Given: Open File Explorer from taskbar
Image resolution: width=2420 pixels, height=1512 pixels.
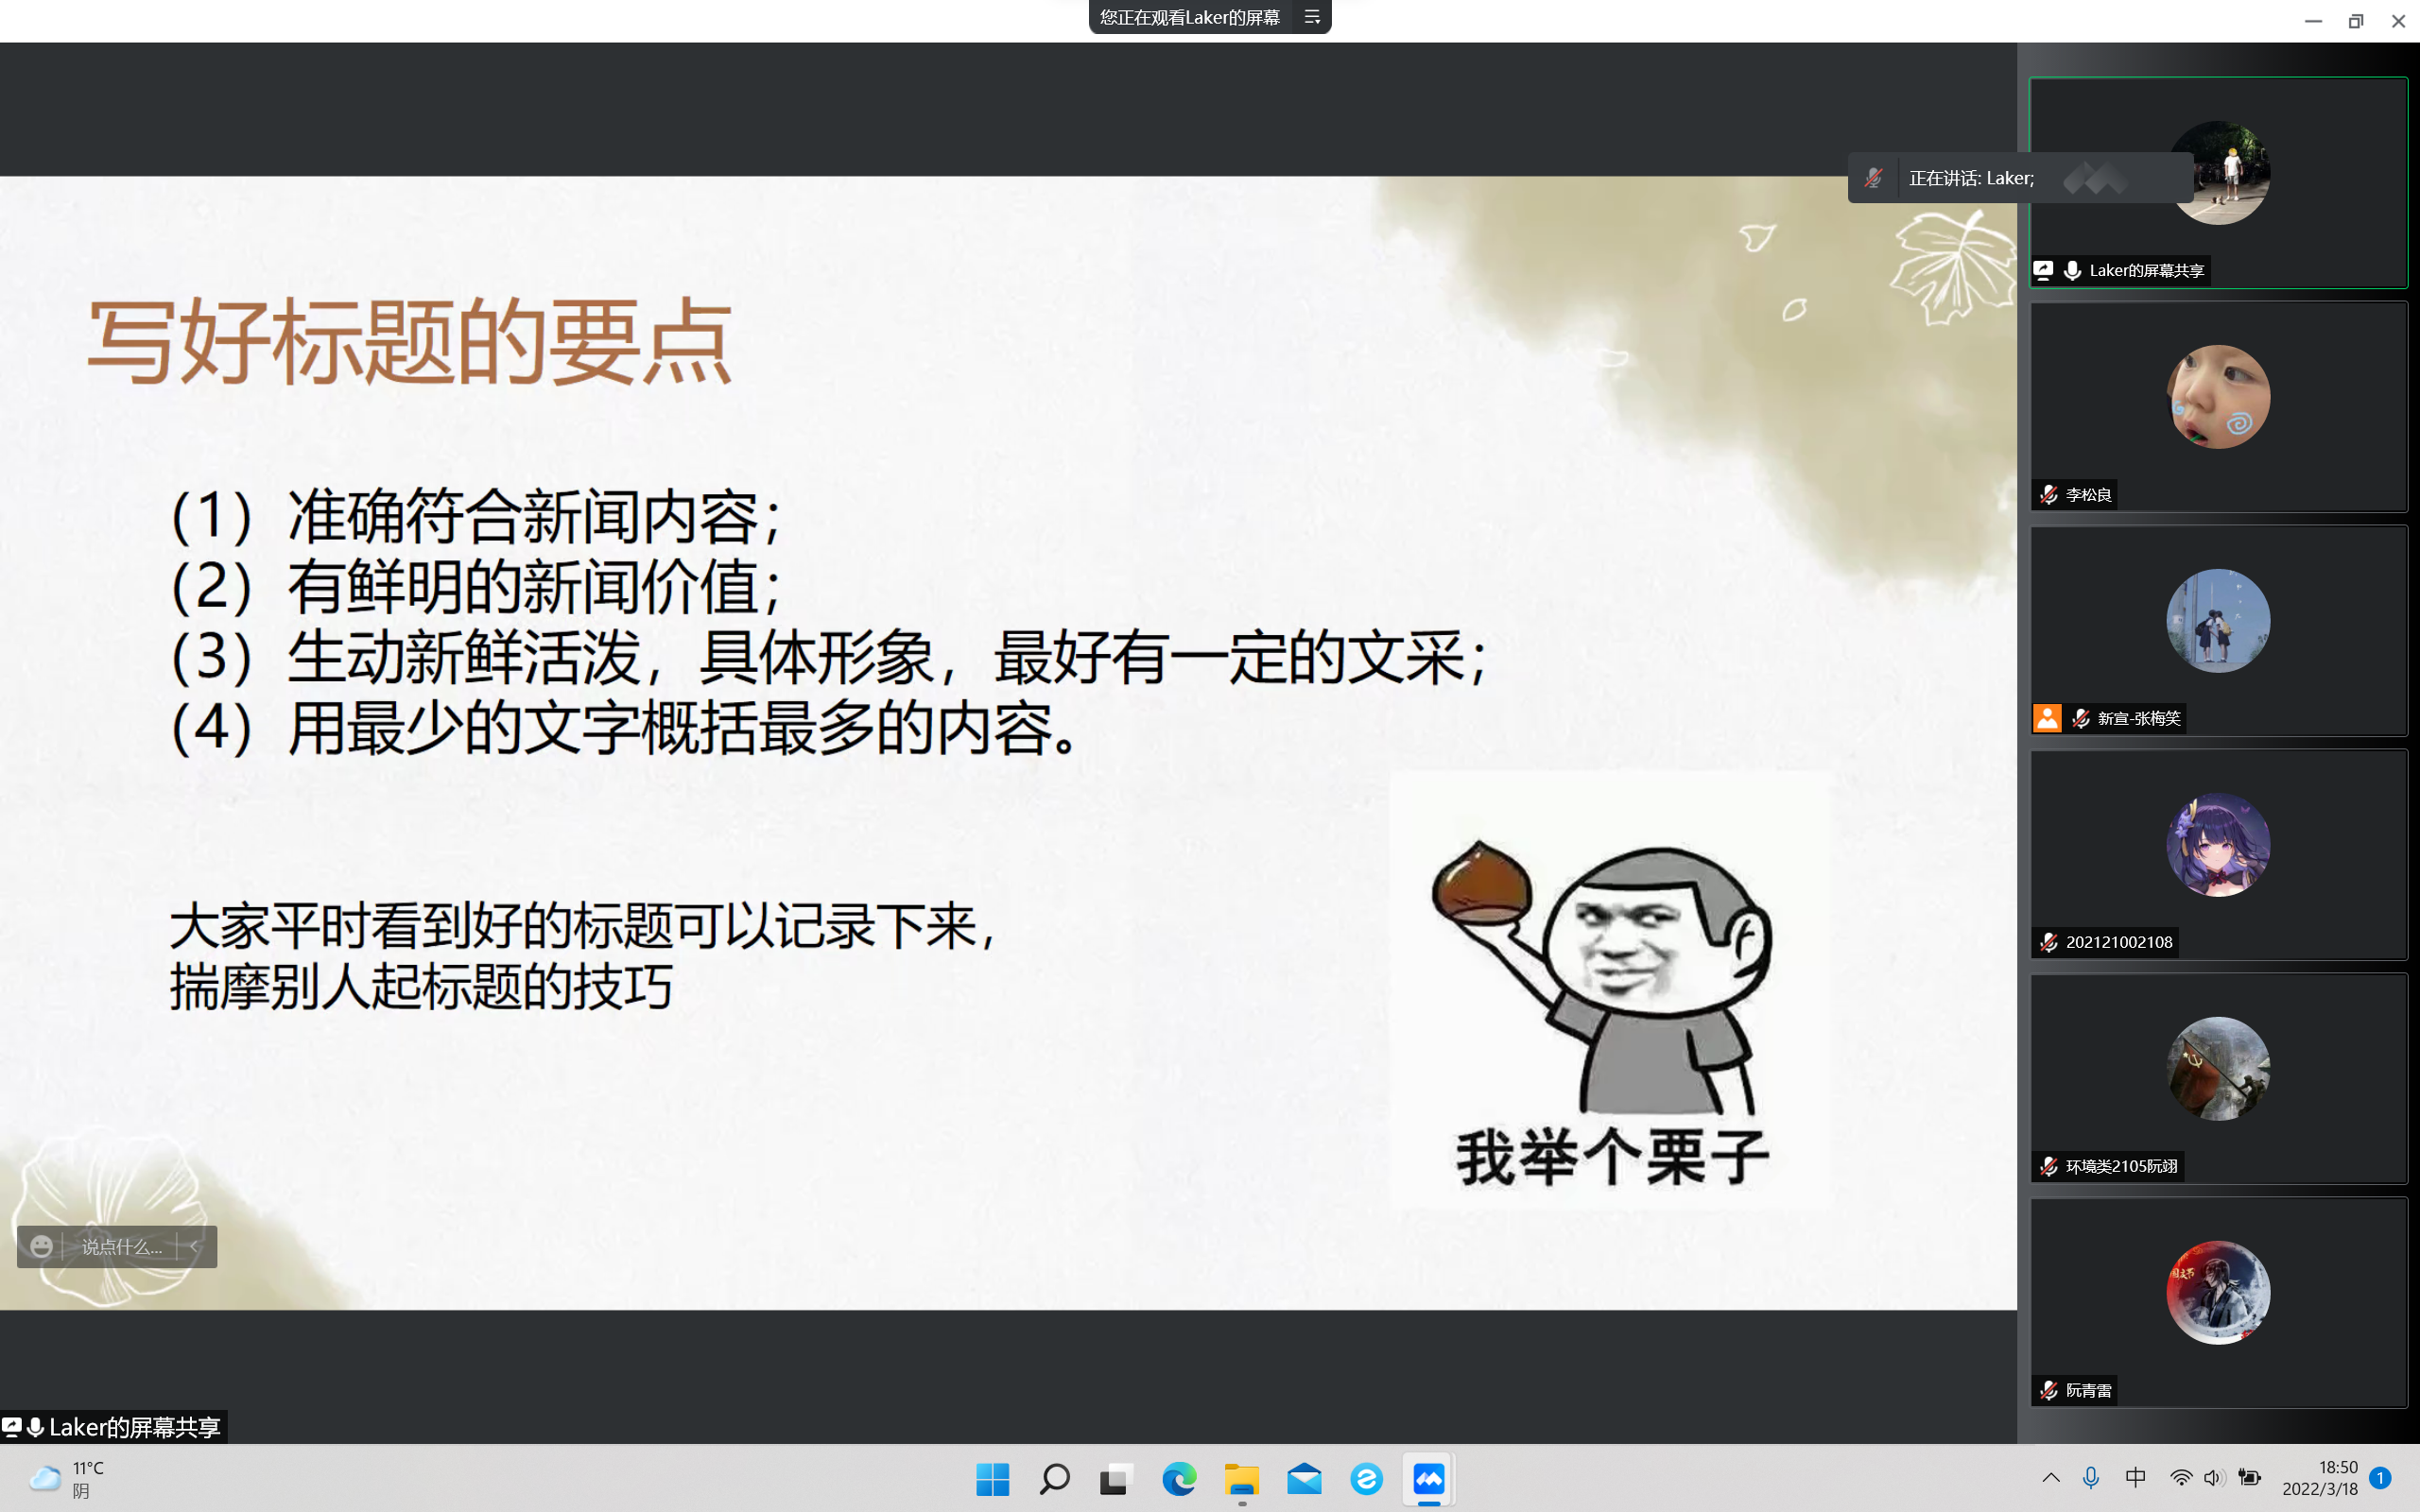Looking at the screenshot, I should (x=1241, y=1478).
